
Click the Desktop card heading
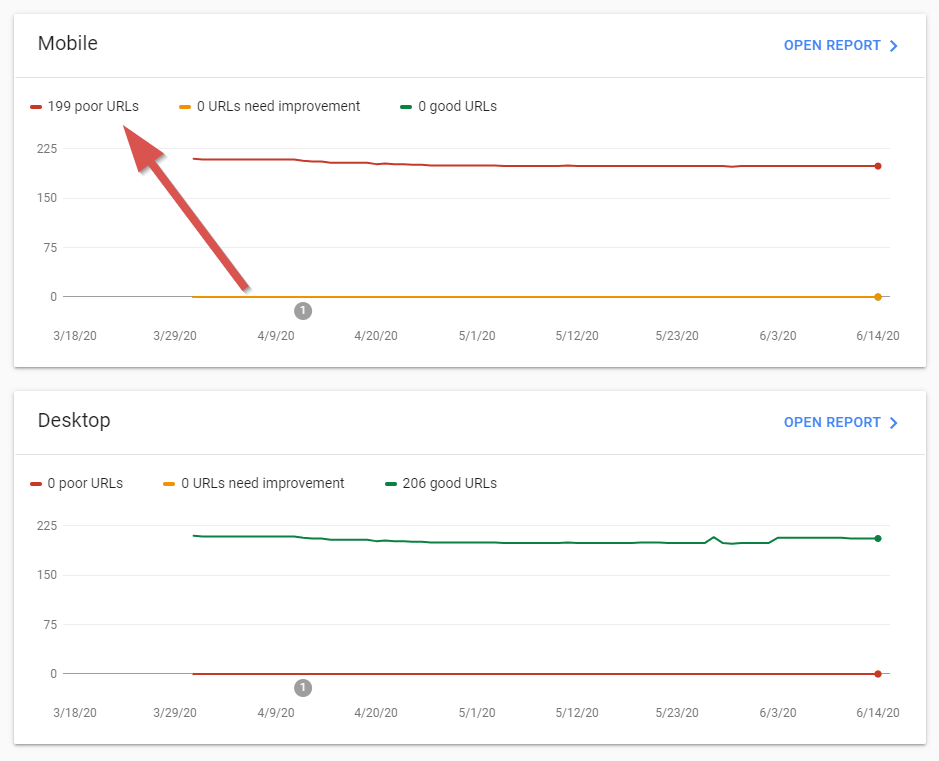(74, 420)
